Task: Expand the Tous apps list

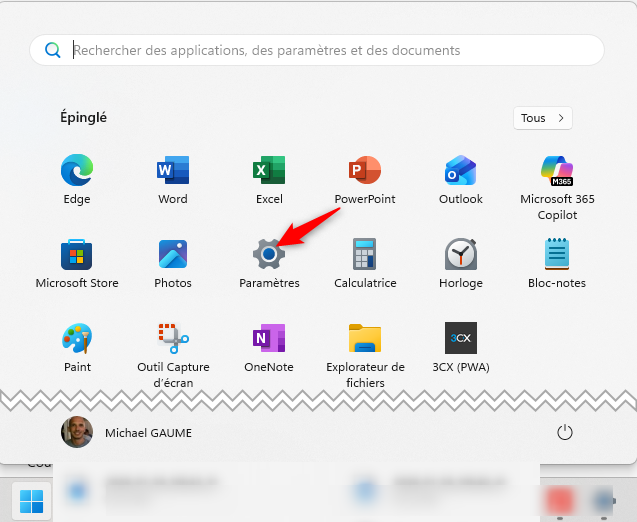Action: tap(543, 118)
